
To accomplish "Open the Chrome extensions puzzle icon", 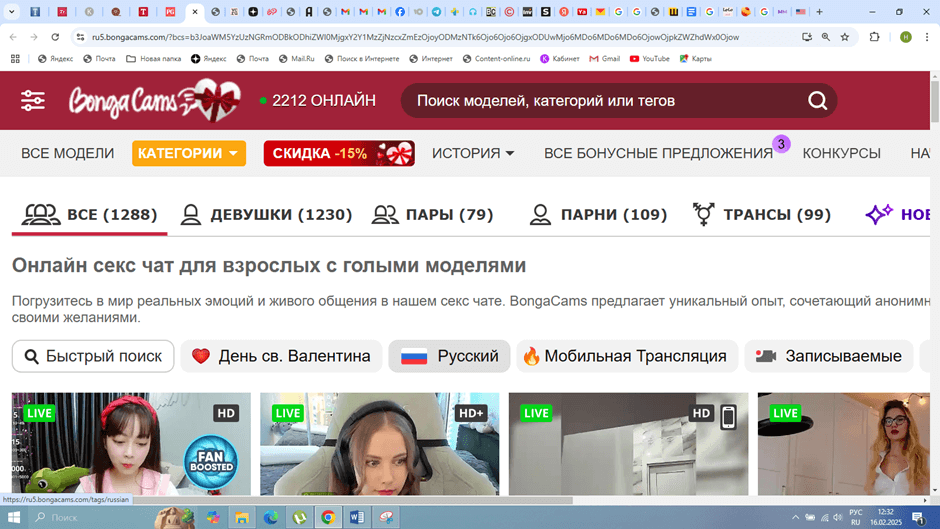I will [875, 37].
